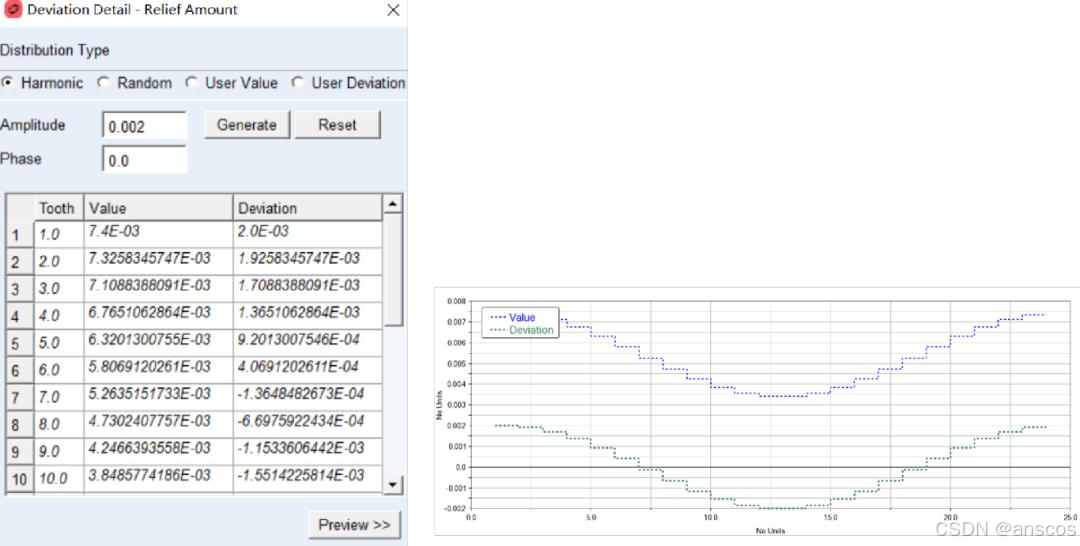Click the table scroll up arrow
1080x546 pixels.
(x=392, y=204)
